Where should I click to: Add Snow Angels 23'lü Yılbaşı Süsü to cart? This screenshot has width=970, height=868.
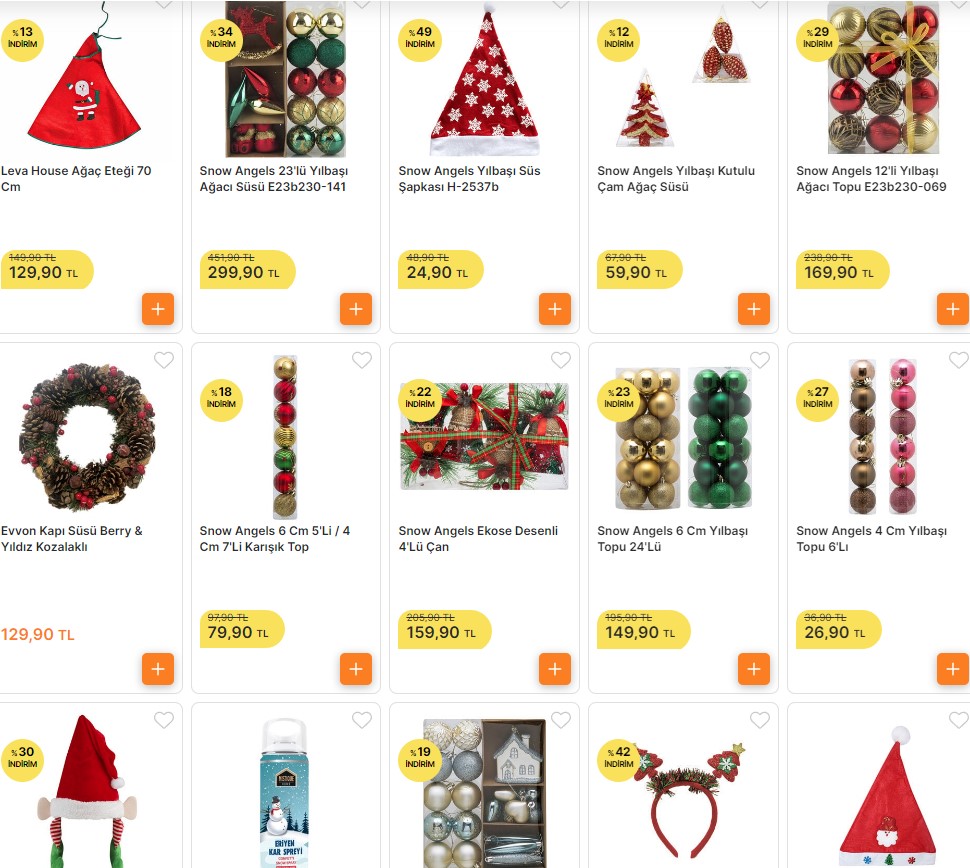[356, 309]
